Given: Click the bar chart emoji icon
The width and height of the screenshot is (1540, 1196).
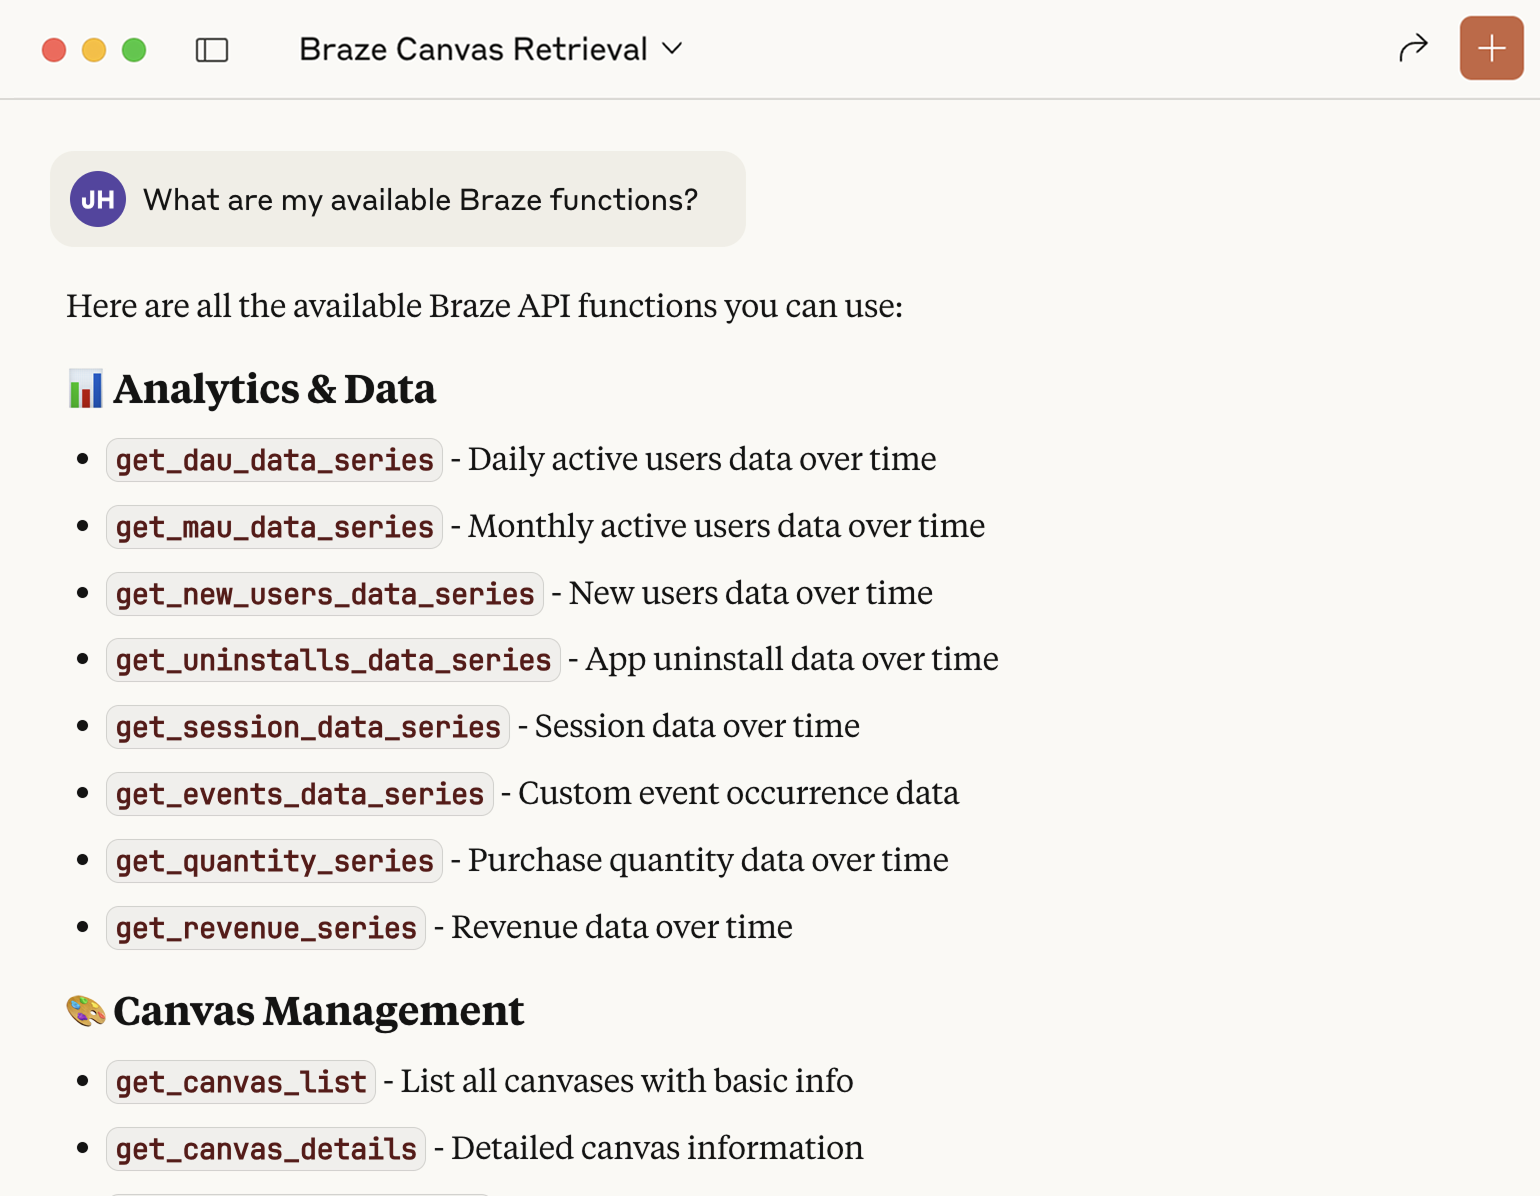Looking at the screenshot, I should pos(86,389).
